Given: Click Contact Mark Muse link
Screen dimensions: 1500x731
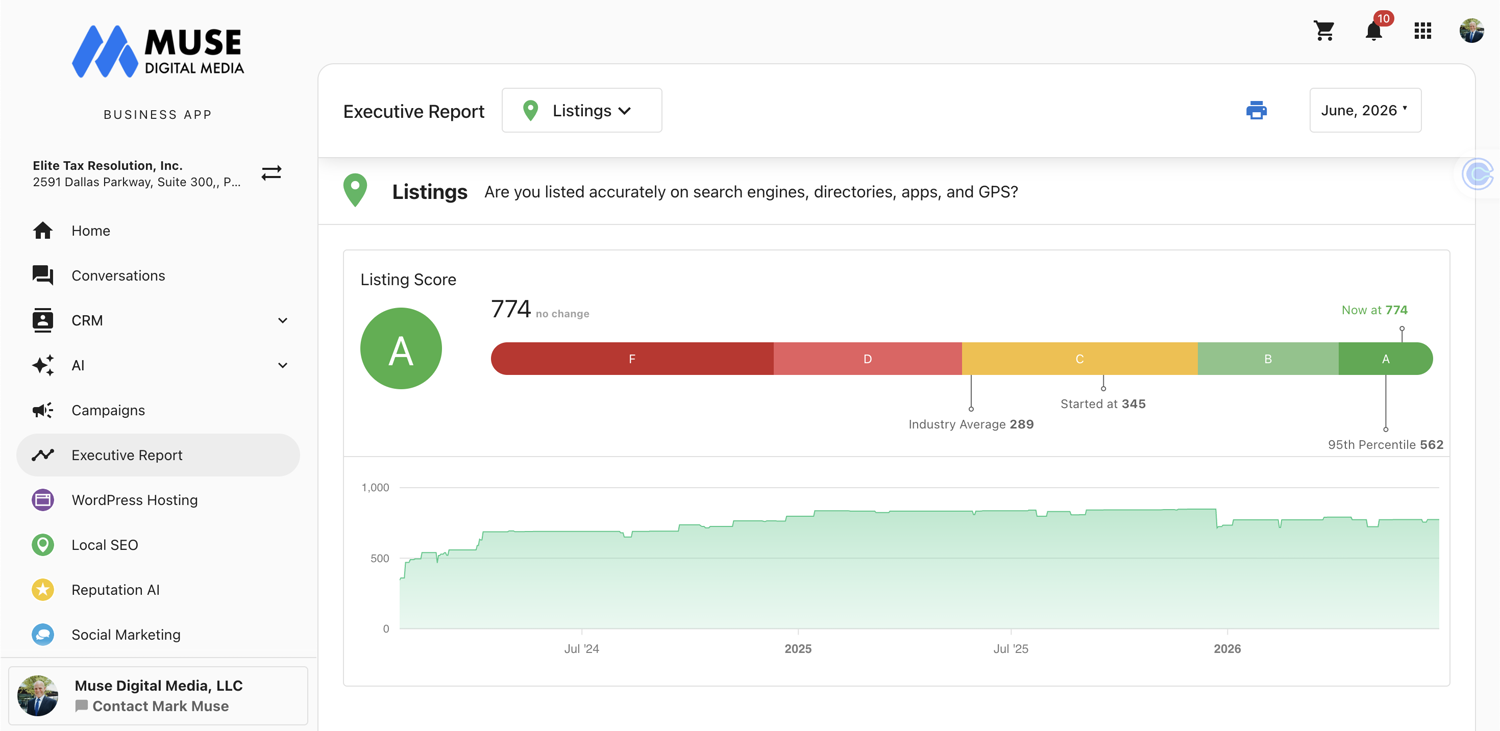Looking at the screenshot, I should (x=152, y=706).
